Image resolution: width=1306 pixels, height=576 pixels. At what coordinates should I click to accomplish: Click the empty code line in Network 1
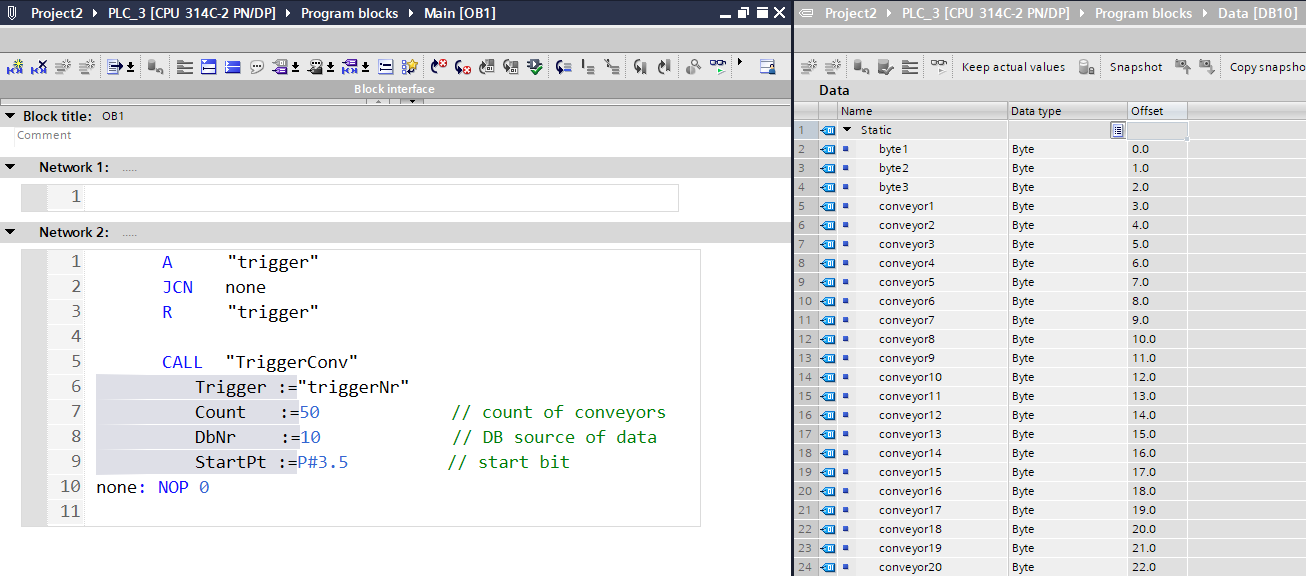[x=380, y=197]
